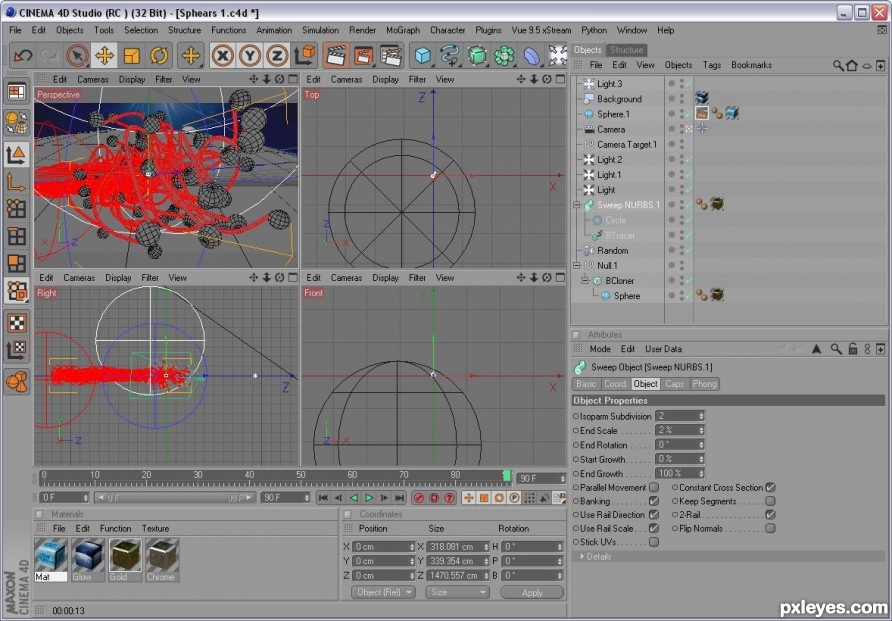The height and width of the screenshot is (621, 892).
Task: Toggle the Use Rail Direction checkbox
Action: tap(654, 515)
